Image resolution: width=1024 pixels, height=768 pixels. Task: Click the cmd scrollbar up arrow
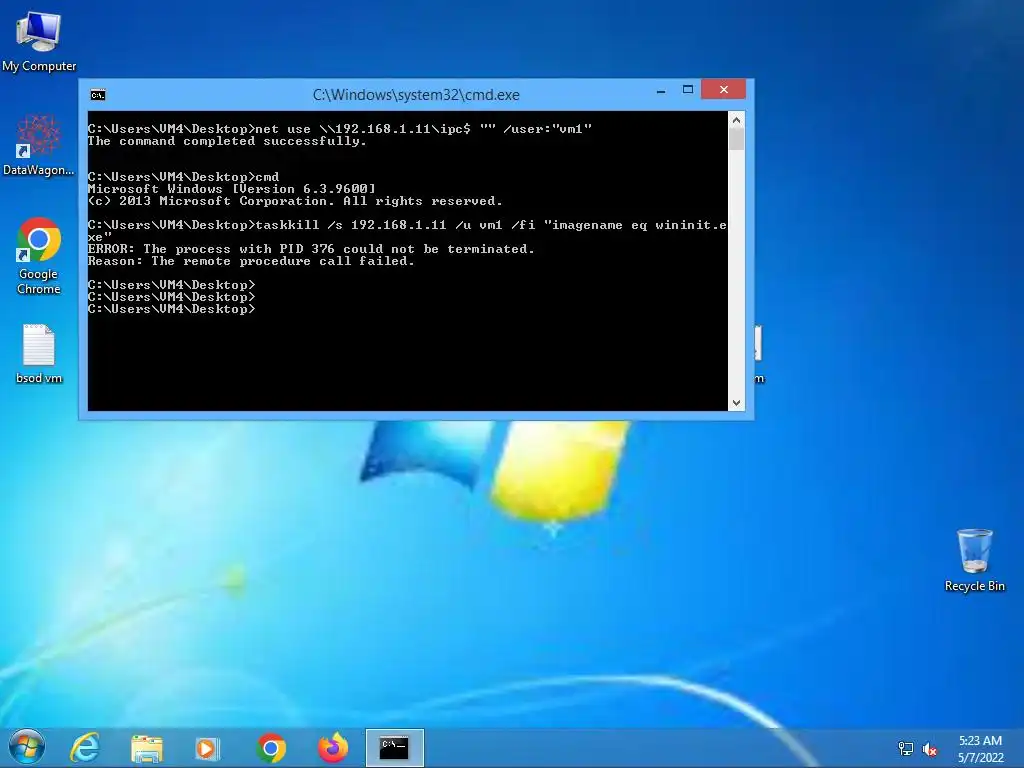[736, 120]
